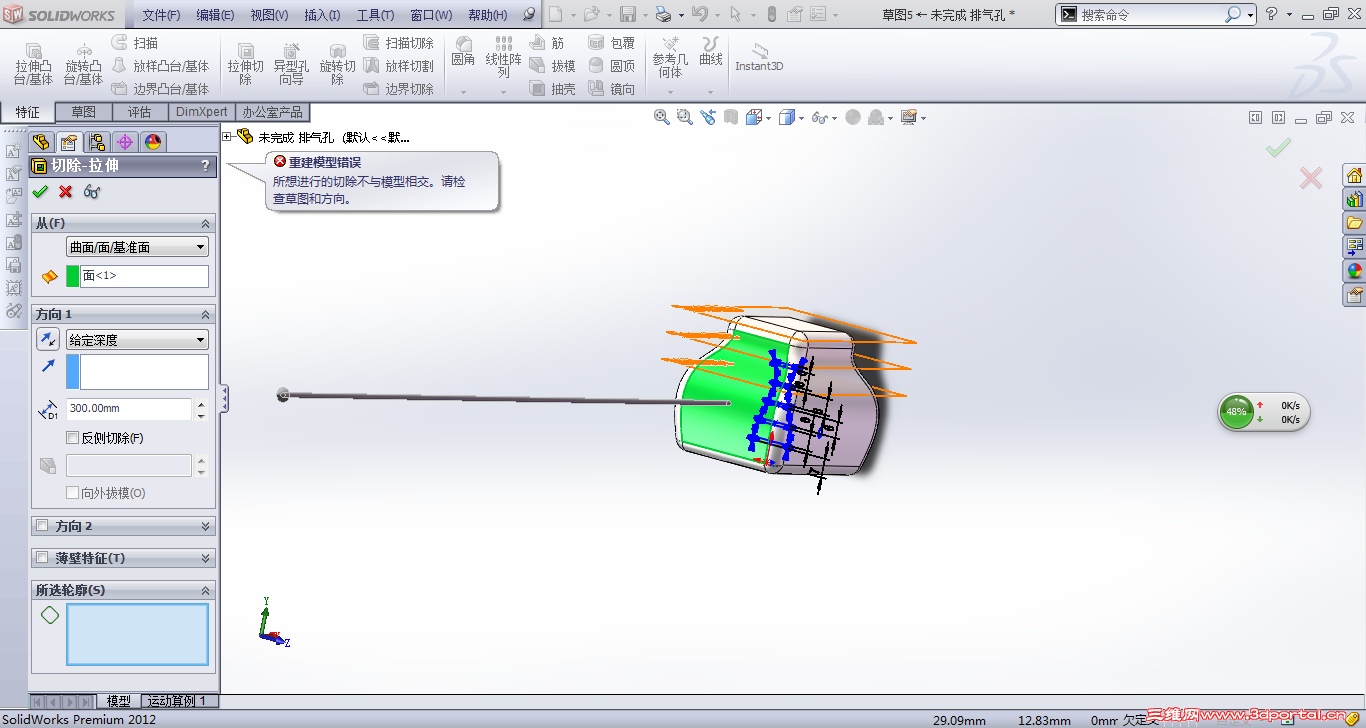Open the 给定深度 end condition dropdown
Screen dimensions: 1366x728
pos(137,340)
